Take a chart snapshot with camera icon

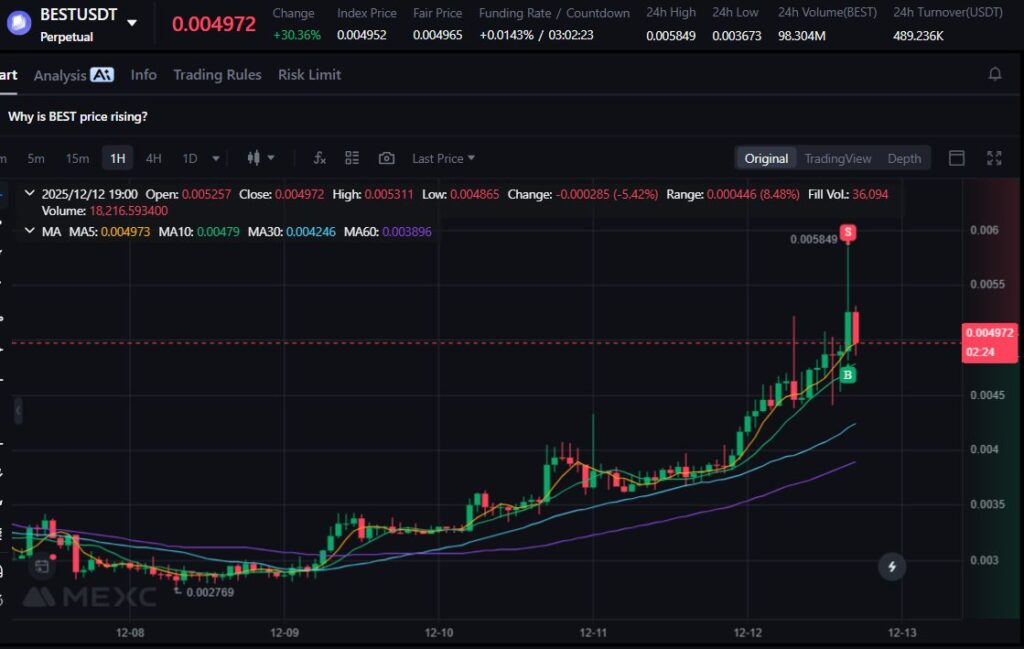pos(386,158)
